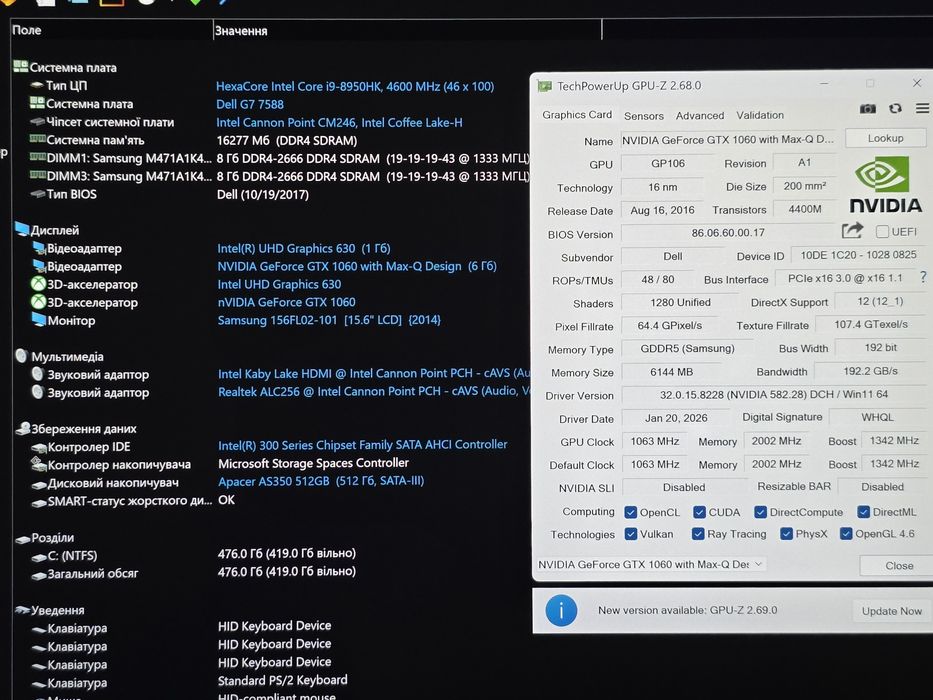Click the Xbox icon beside Intel UHD 3D-акселератор

(x=38, y=284)
